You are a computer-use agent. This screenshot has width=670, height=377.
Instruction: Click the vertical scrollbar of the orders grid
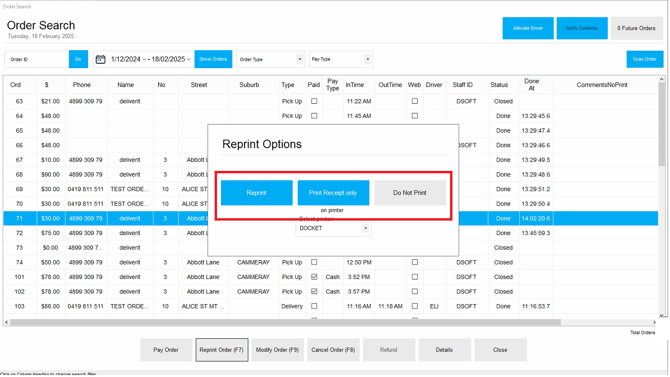(x=661, y=125)
